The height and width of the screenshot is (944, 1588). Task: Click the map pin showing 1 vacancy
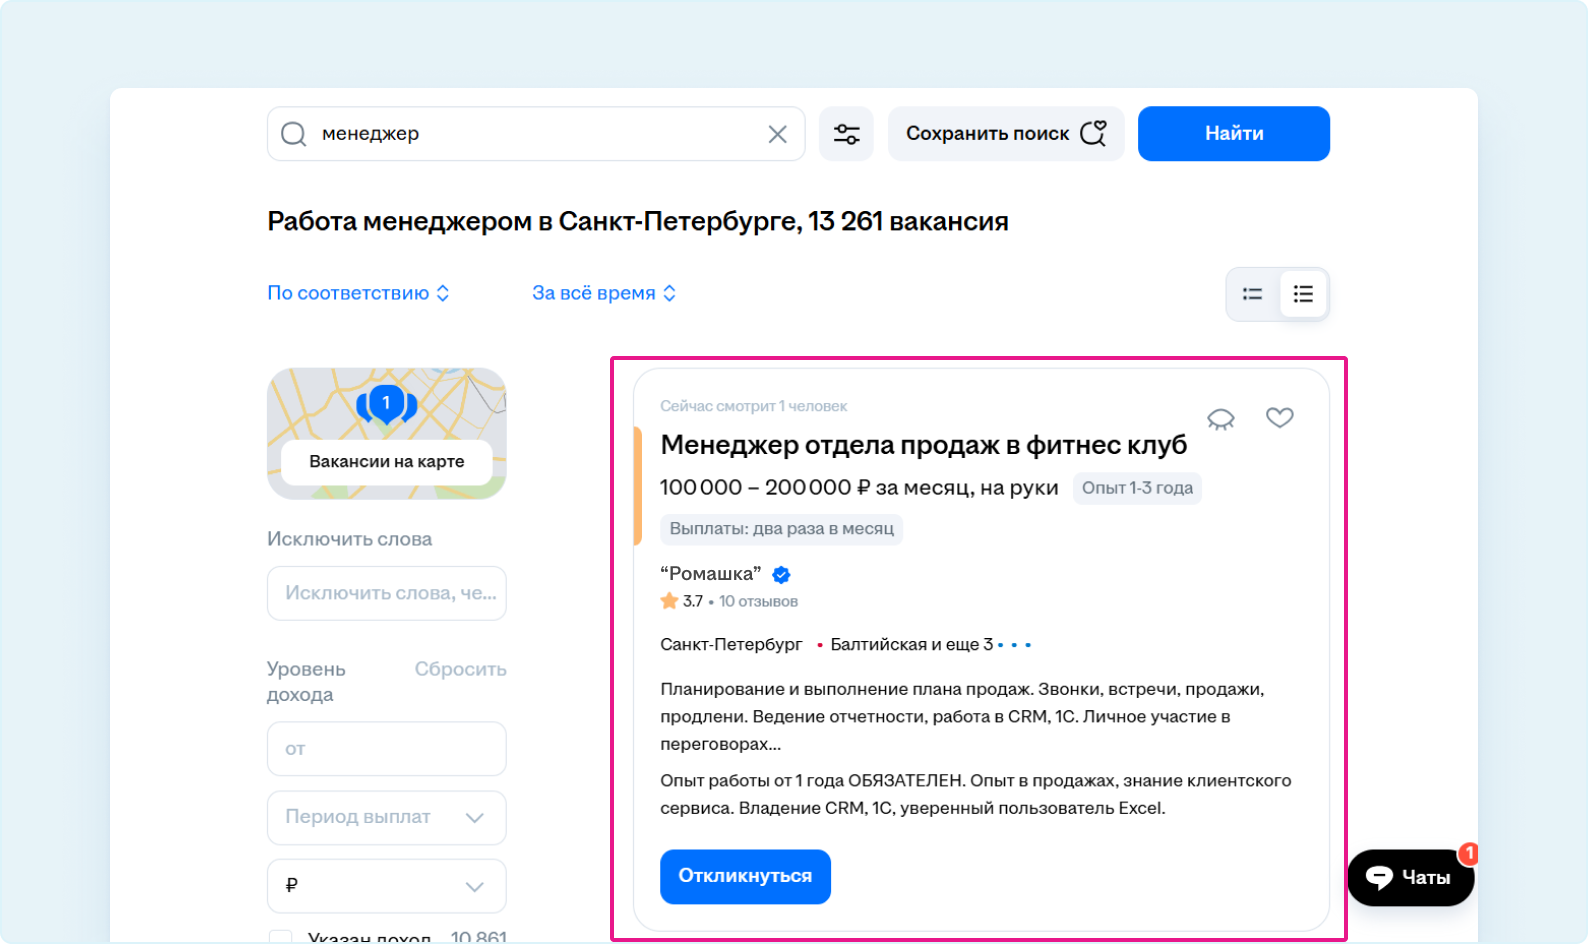(386, 403)
